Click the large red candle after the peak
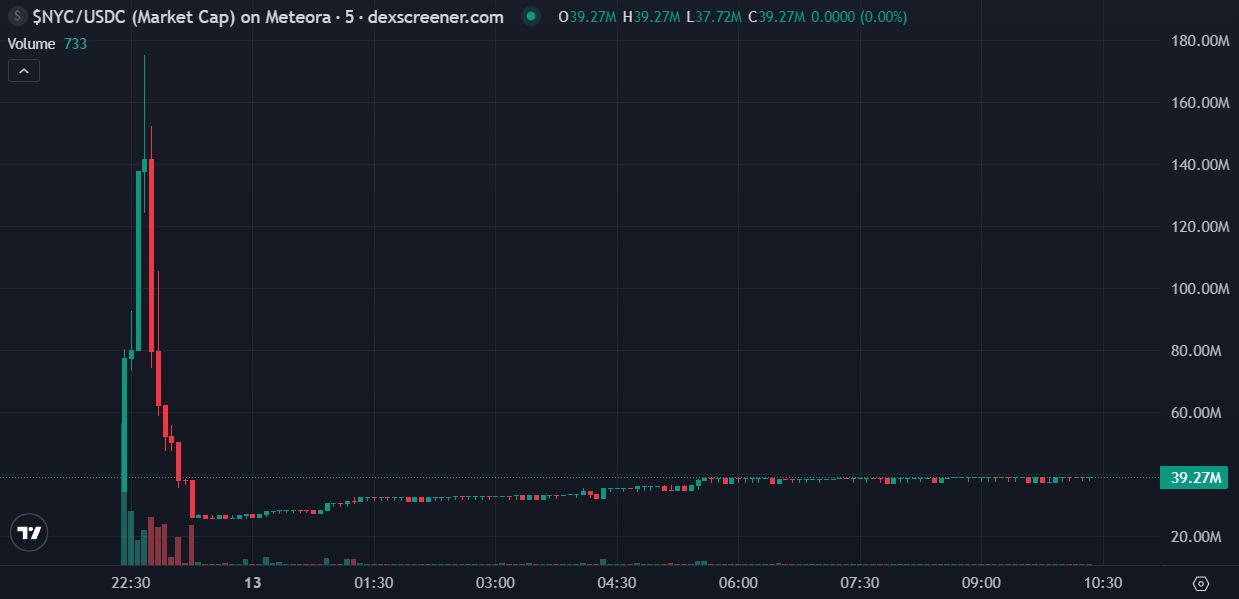The width and height of the screenshot is (1239, 599). [151, 255]
